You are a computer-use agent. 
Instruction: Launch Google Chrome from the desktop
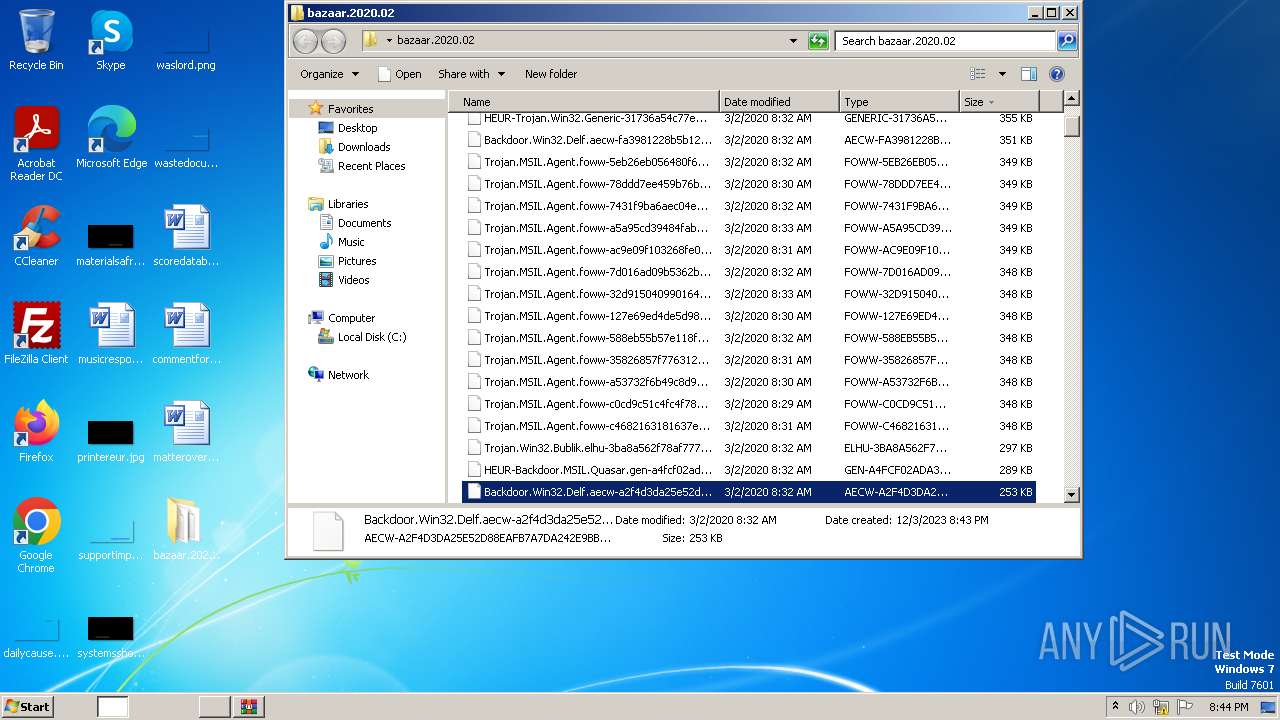coord(36,536)
